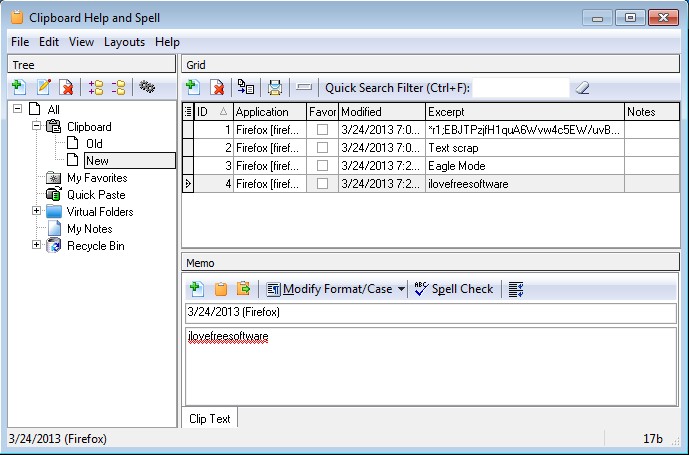
Task: Mark the Eagle Mode clip as favorite
Action: [322, 165]
